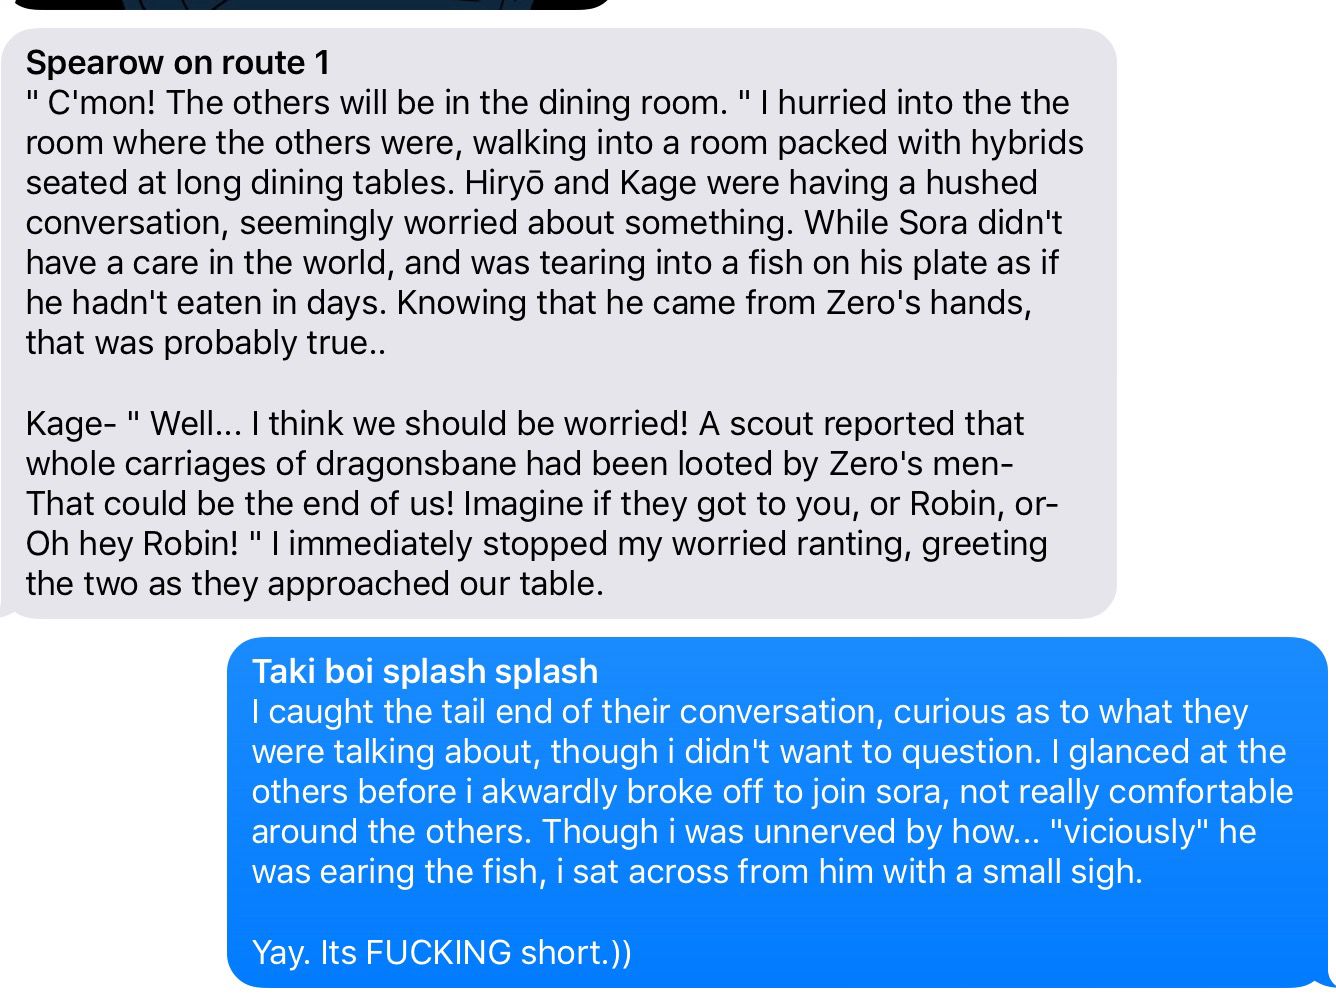Click the "Yay. Its FUCKING short.))" line
Image resolution: width=1336 pixels, height=996 pixels.
point(441,952)
